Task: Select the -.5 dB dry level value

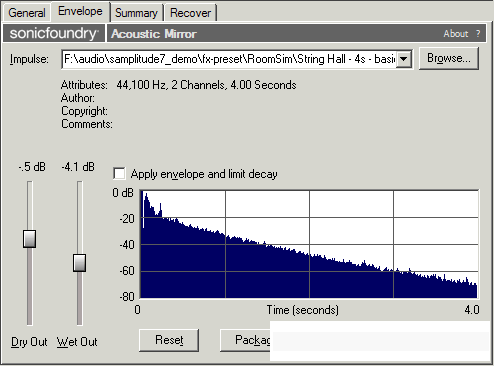Action: point(32,167)
